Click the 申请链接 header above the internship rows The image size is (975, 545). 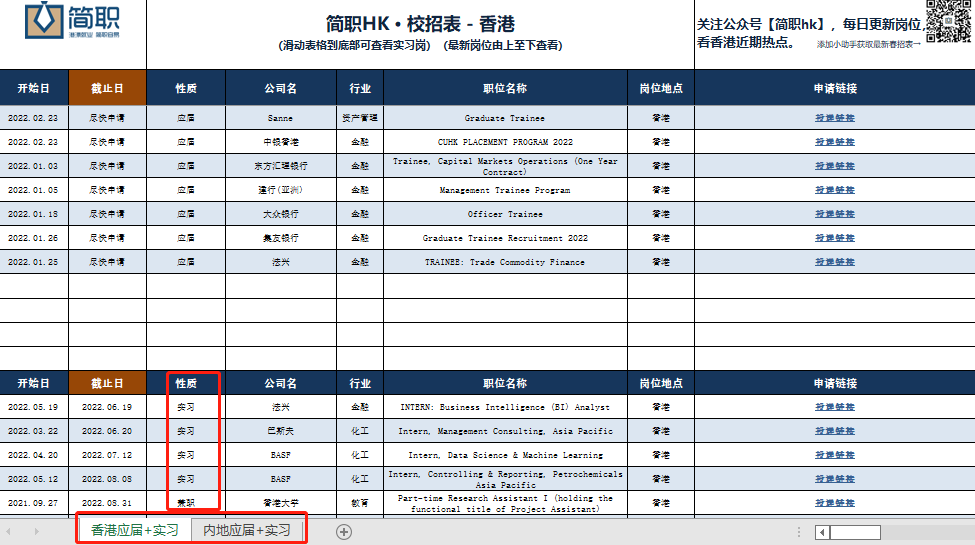[x=834, y=383]
